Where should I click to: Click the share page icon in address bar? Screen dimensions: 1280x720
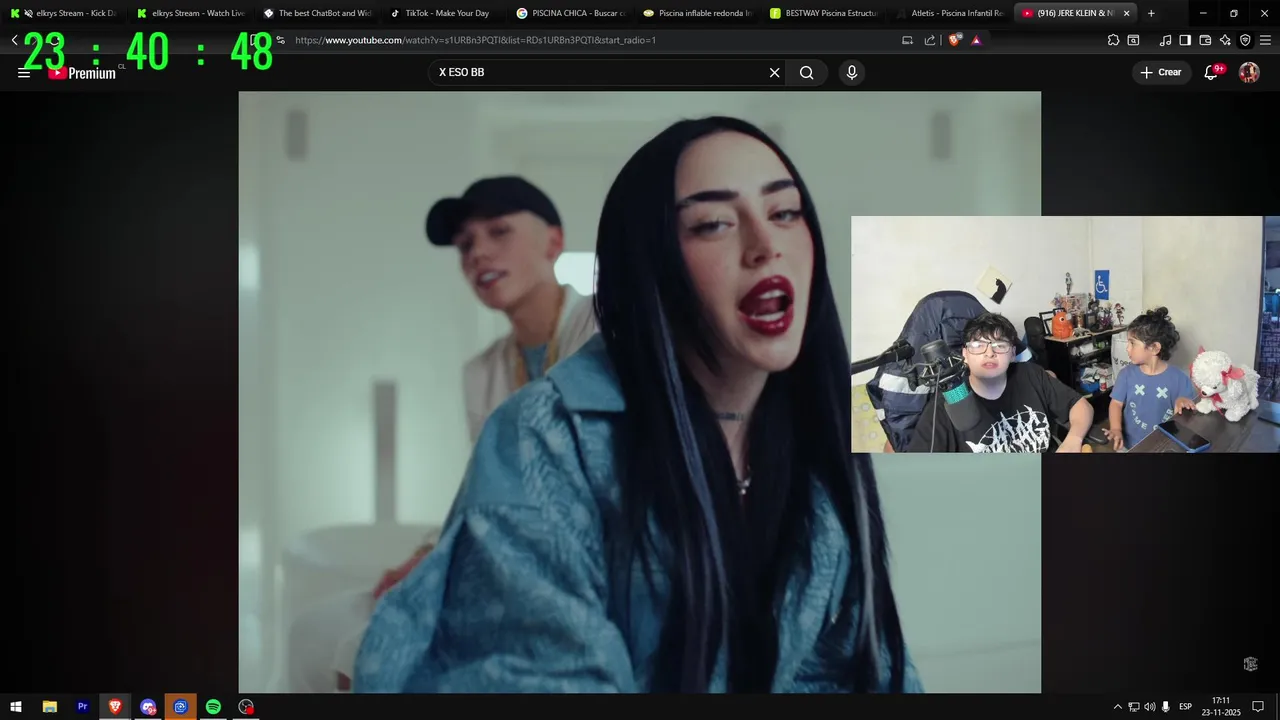click(x=930, y=40)
